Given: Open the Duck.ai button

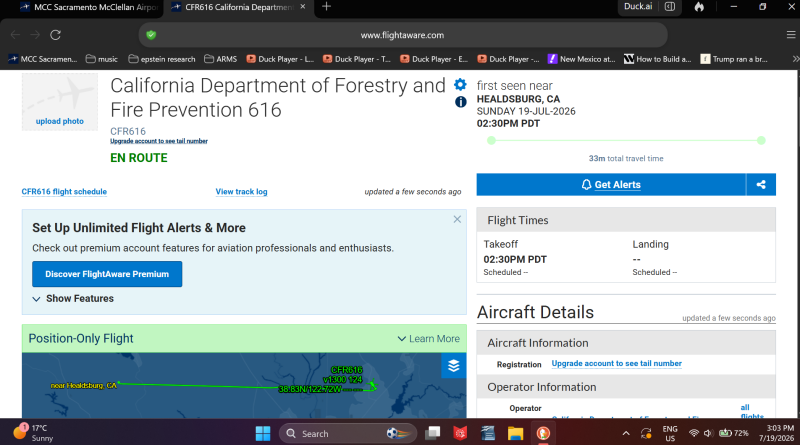Looking at the screenshot, I should pos(638,7).
